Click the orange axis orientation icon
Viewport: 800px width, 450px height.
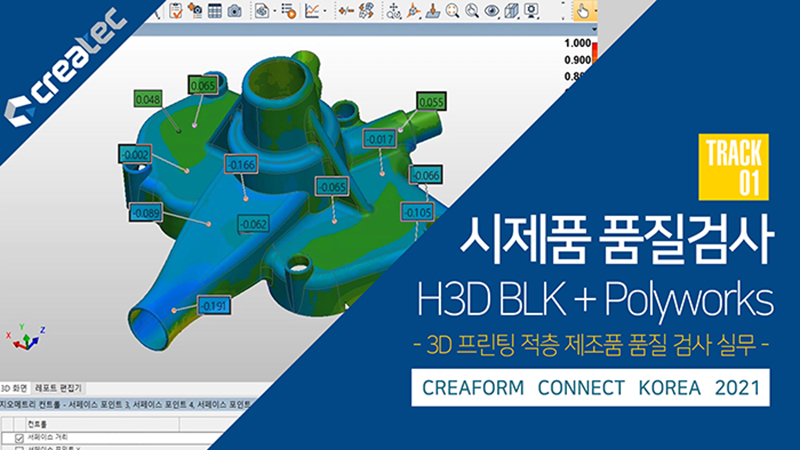click(413, 11)
